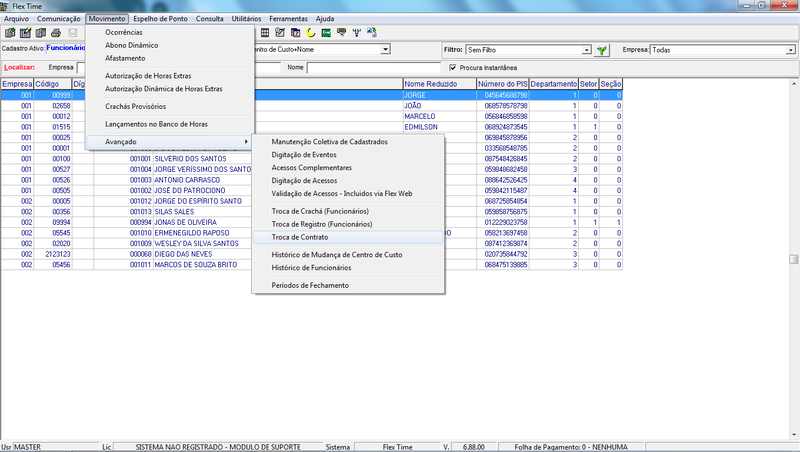
Task: Click the first toolbar icon with green arrow
Action: (x=10, y=33)
